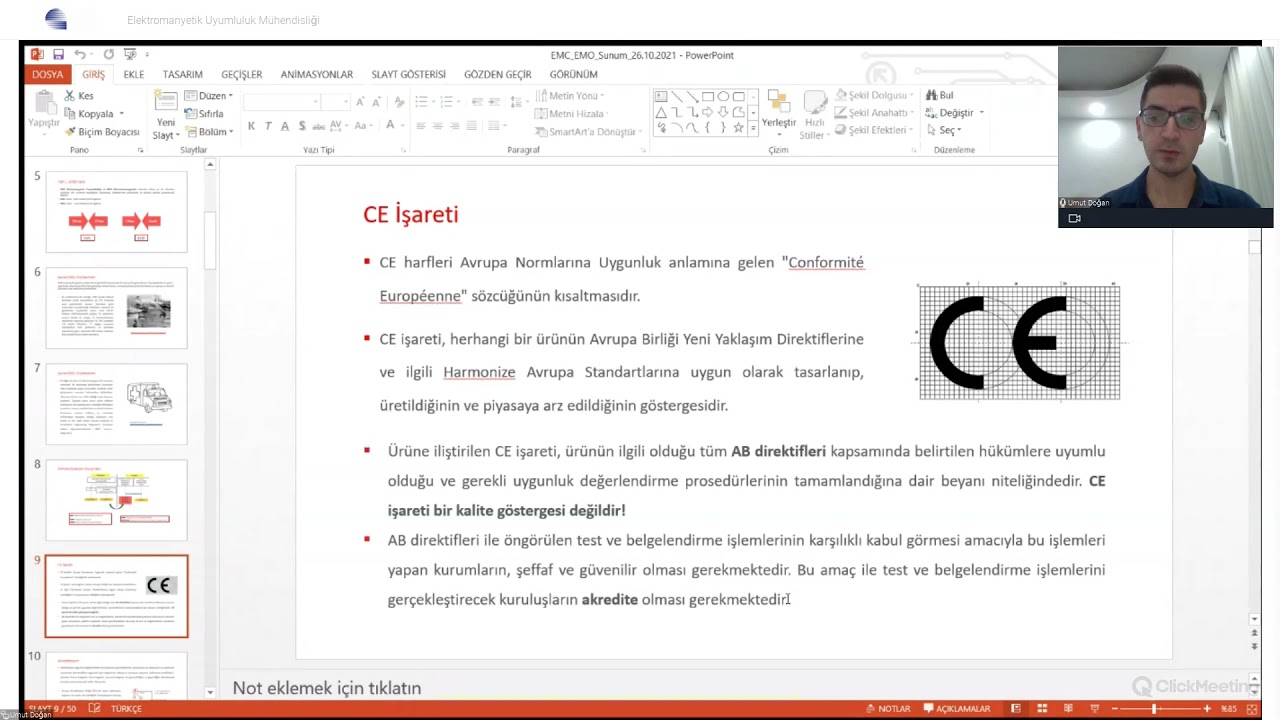Switch to the GEÇİŞLER tab

[x=242, y=74]
